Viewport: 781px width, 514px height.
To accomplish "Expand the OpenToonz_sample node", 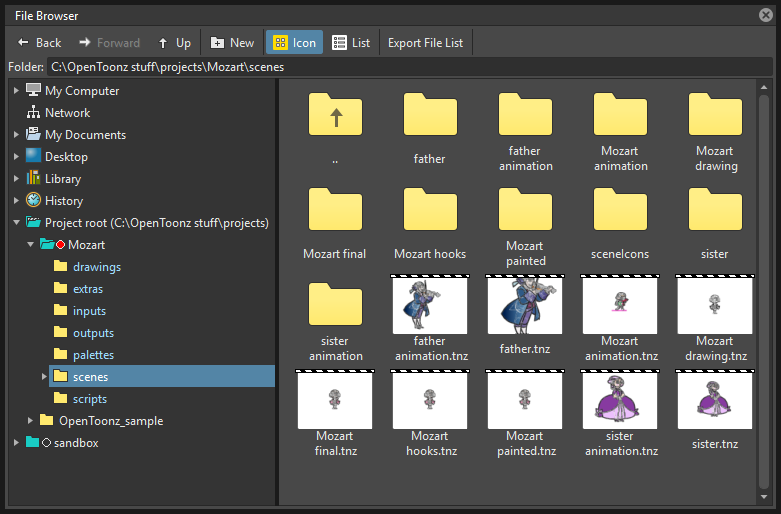I will tap(30, 420).
